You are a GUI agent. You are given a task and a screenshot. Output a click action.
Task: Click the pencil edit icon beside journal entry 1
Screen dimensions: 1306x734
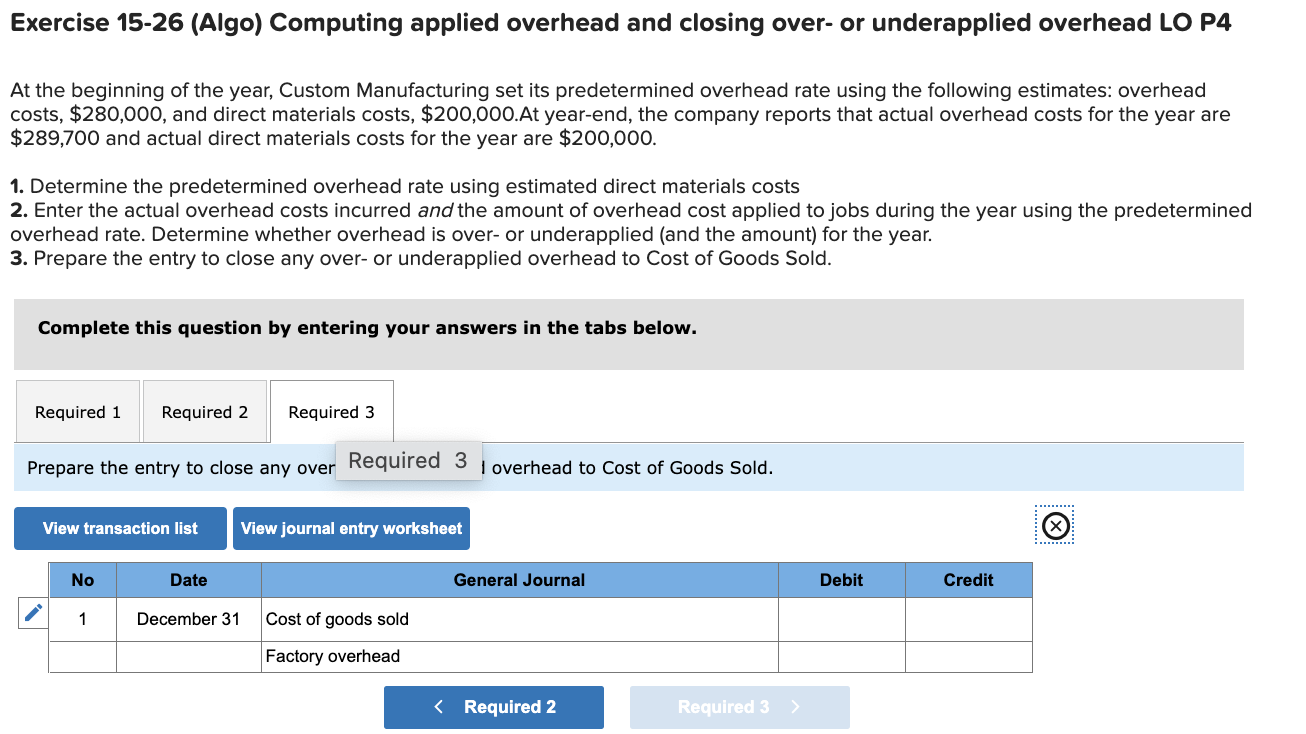tap(31, 613)
